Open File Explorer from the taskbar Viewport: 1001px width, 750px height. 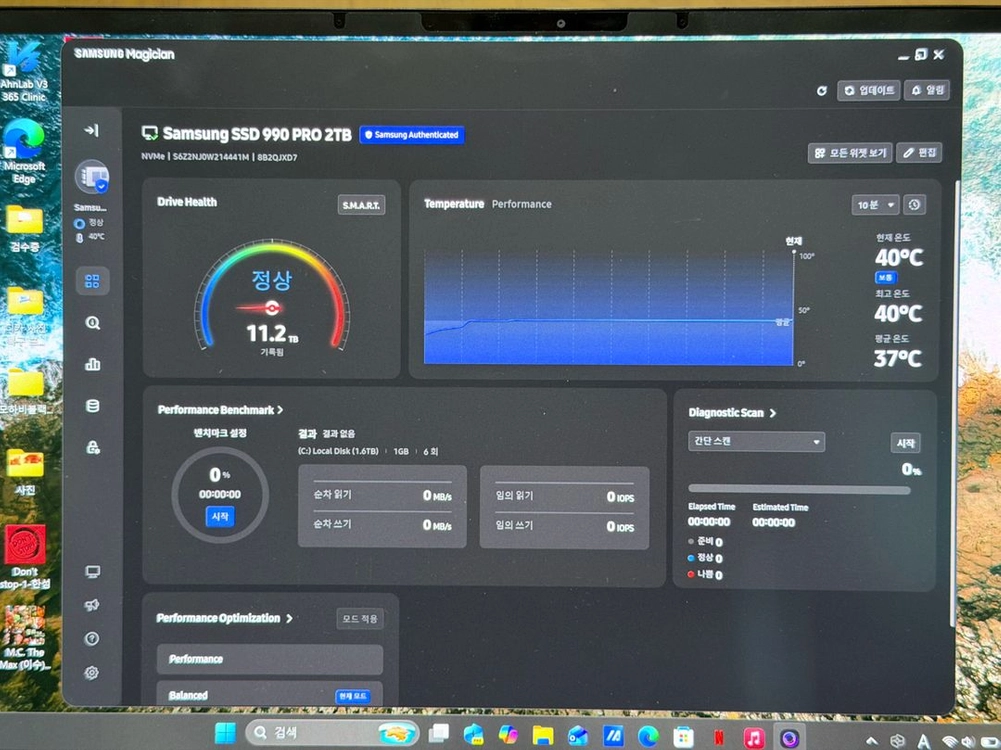543,735
